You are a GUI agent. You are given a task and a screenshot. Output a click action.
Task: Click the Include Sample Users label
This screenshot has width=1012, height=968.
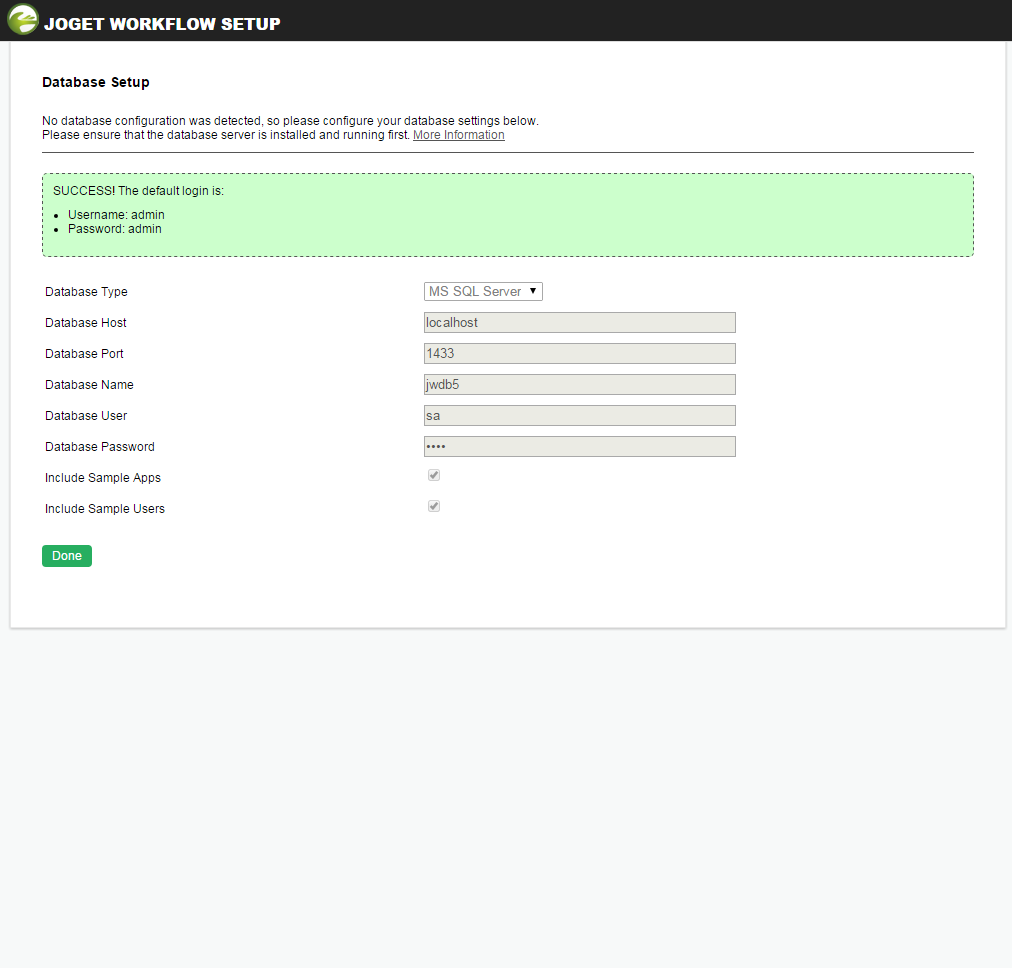[x=105, y=509]
